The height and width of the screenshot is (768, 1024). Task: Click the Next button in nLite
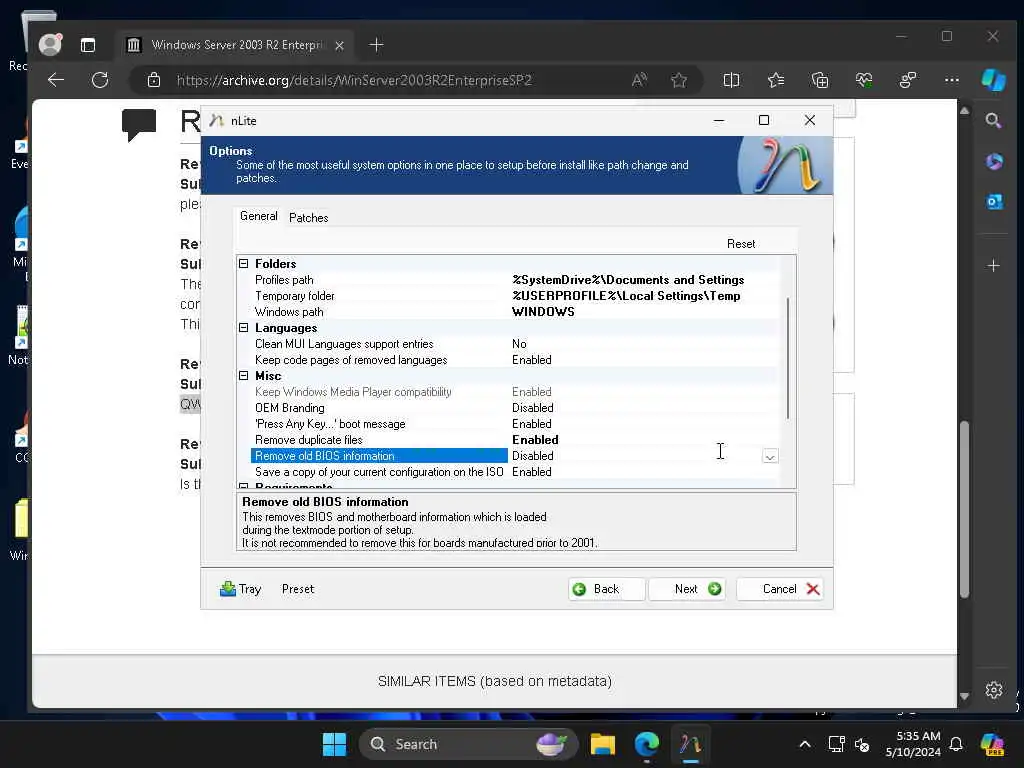click(x=688, y=589)
